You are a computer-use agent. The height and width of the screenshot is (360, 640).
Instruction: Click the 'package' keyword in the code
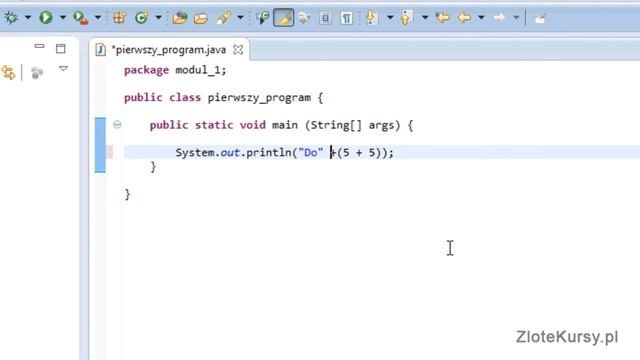[147, 70]
